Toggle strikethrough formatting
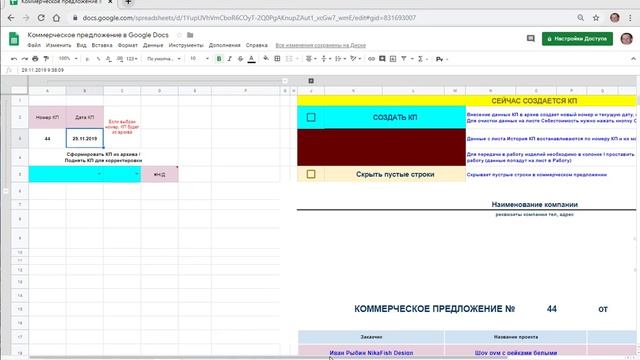The image size is (640, 360). pyautogui.click(x=240, y=59)
